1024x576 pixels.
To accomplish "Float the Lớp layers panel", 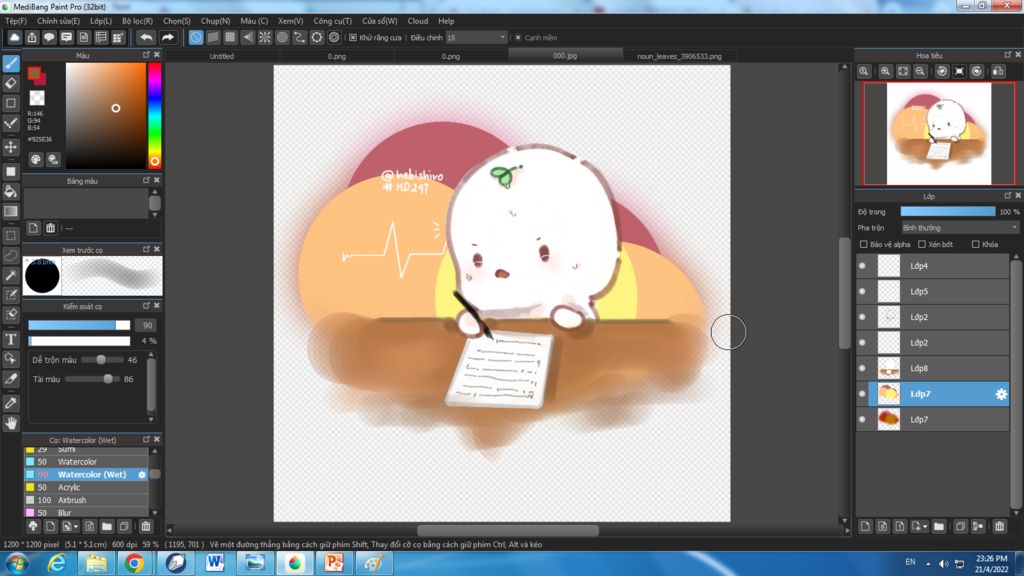I will coord(1007,196).
